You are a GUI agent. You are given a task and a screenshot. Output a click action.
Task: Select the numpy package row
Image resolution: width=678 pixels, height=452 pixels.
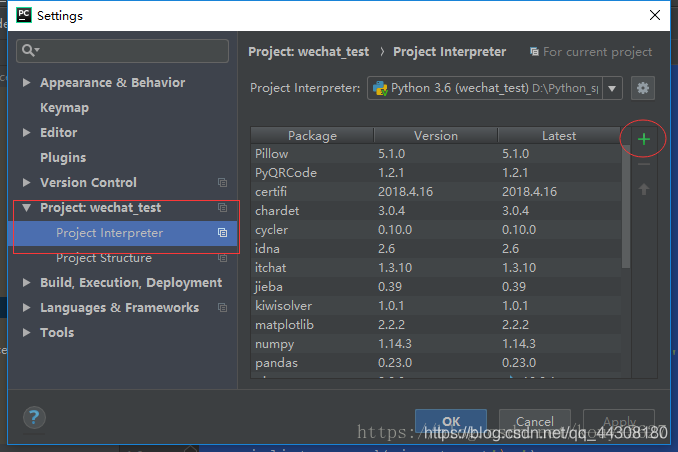(x=436, y=344)
